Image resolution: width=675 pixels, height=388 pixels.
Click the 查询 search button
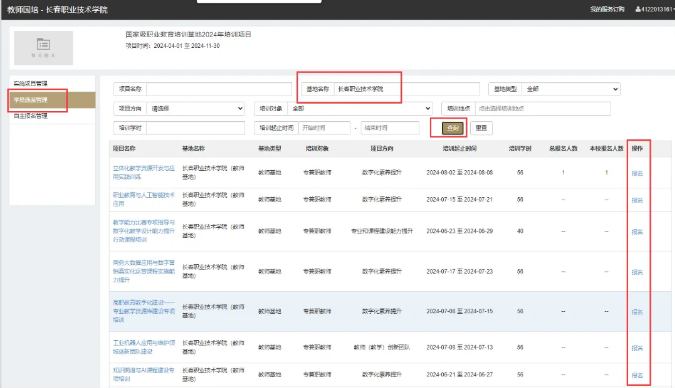pos(452,128)
